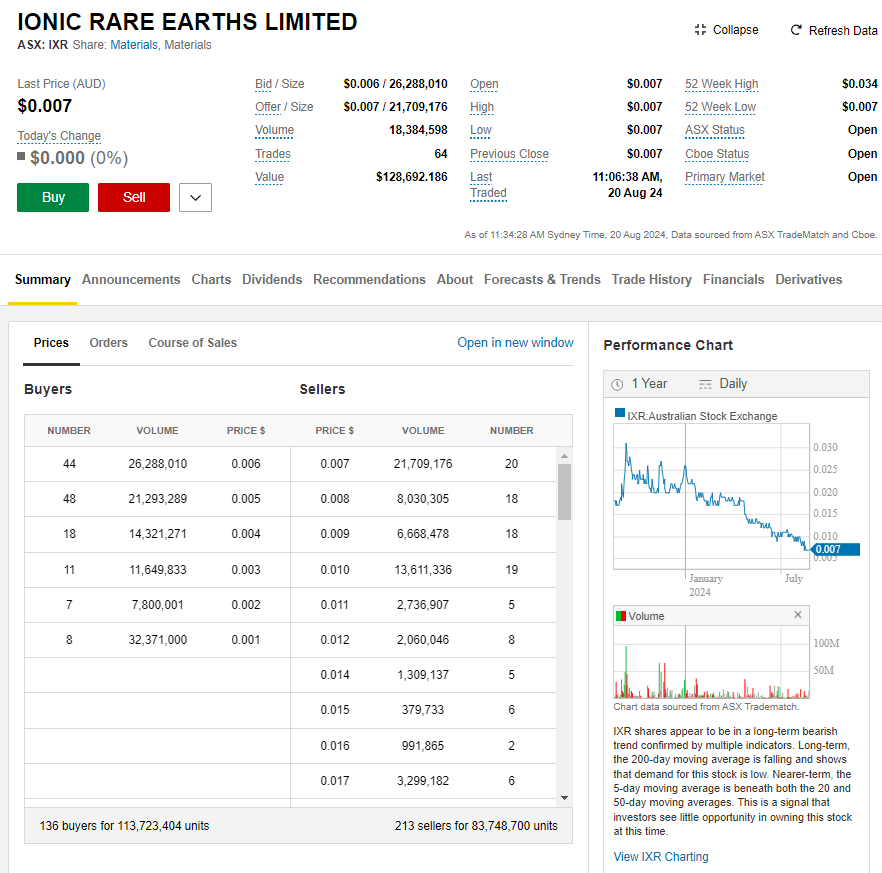Open the View IXR Charting link
The width and height of the screenshot is (882, 873).
point(661,857)
